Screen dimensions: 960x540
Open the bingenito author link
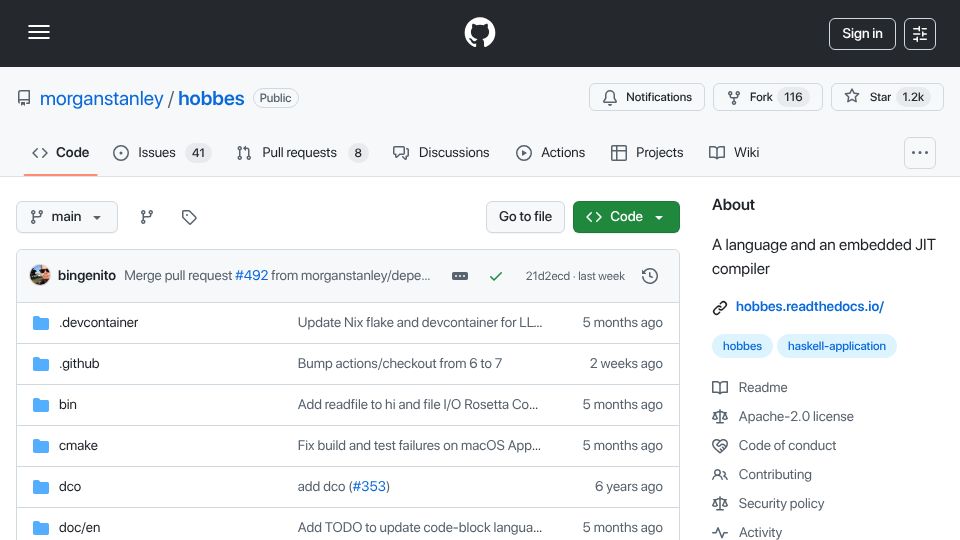point(87,276)
